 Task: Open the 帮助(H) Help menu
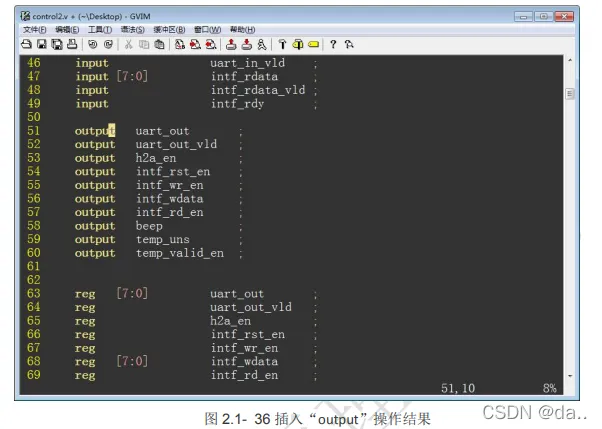pyautogui.click(x=242, y=30)
